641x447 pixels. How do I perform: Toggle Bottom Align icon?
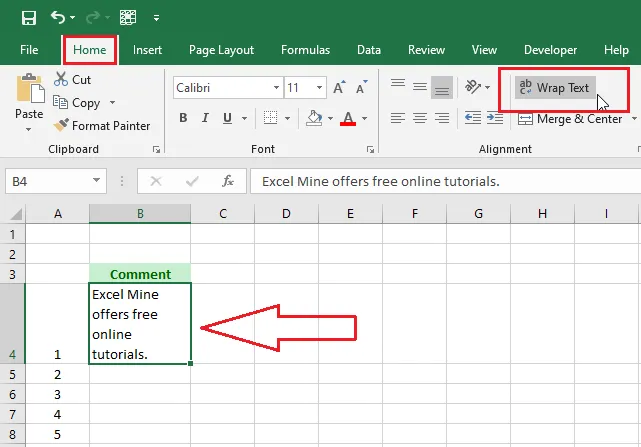click(x=442, y=87)
